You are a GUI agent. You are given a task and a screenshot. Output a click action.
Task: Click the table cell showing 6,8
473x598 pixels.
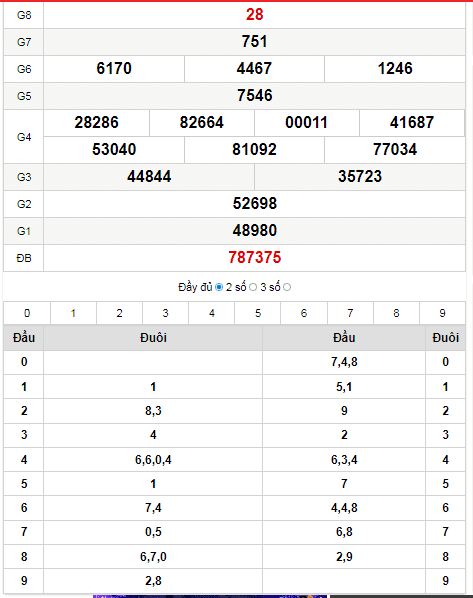click(x=344, y=532)
